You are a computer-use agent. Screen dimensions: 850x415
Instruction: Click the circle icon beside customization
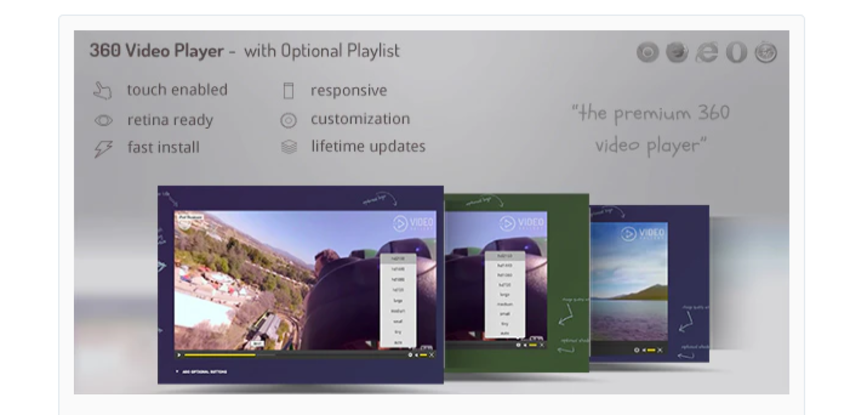pos(288,120)
